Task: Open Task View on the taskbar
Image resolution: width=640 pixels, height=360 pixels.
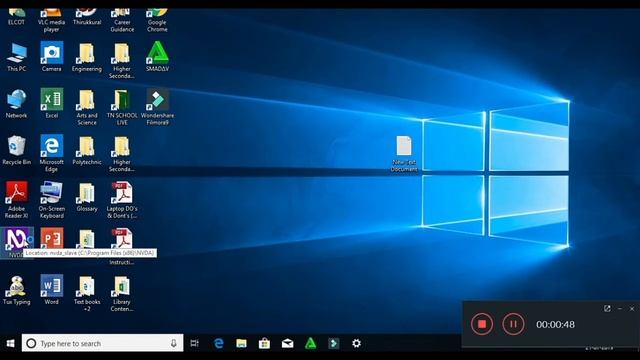Action: coord(195,343)
